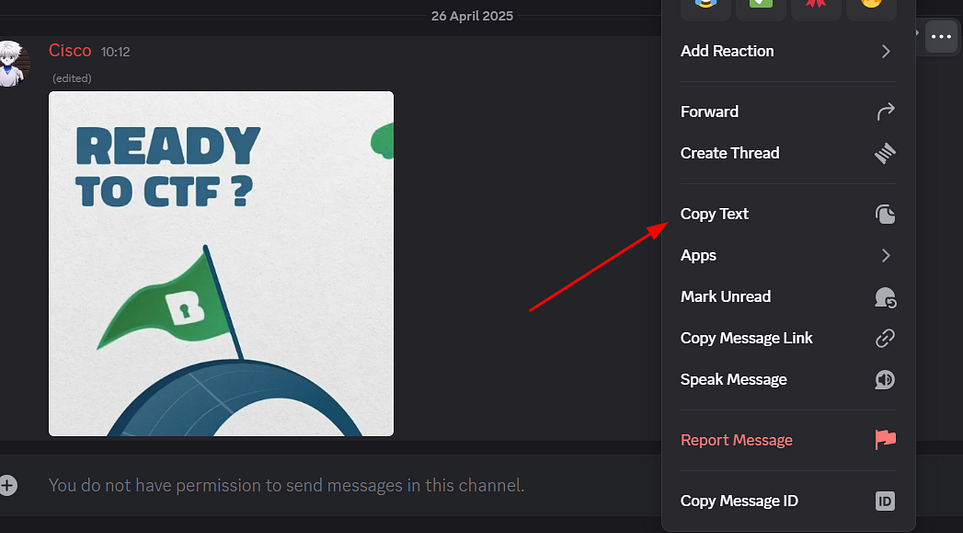Select Mark Unread menu entry

788,297
